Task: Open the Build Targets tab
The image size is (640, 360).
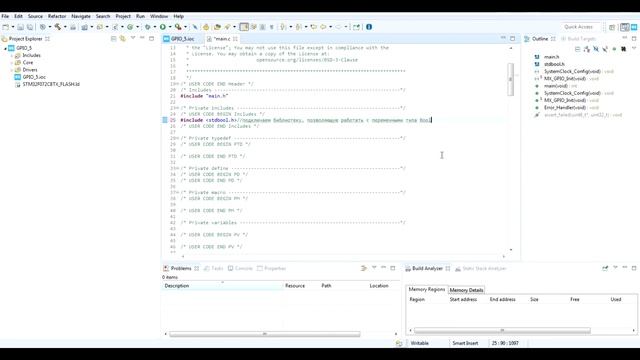Action: click(x=578, y=39)
